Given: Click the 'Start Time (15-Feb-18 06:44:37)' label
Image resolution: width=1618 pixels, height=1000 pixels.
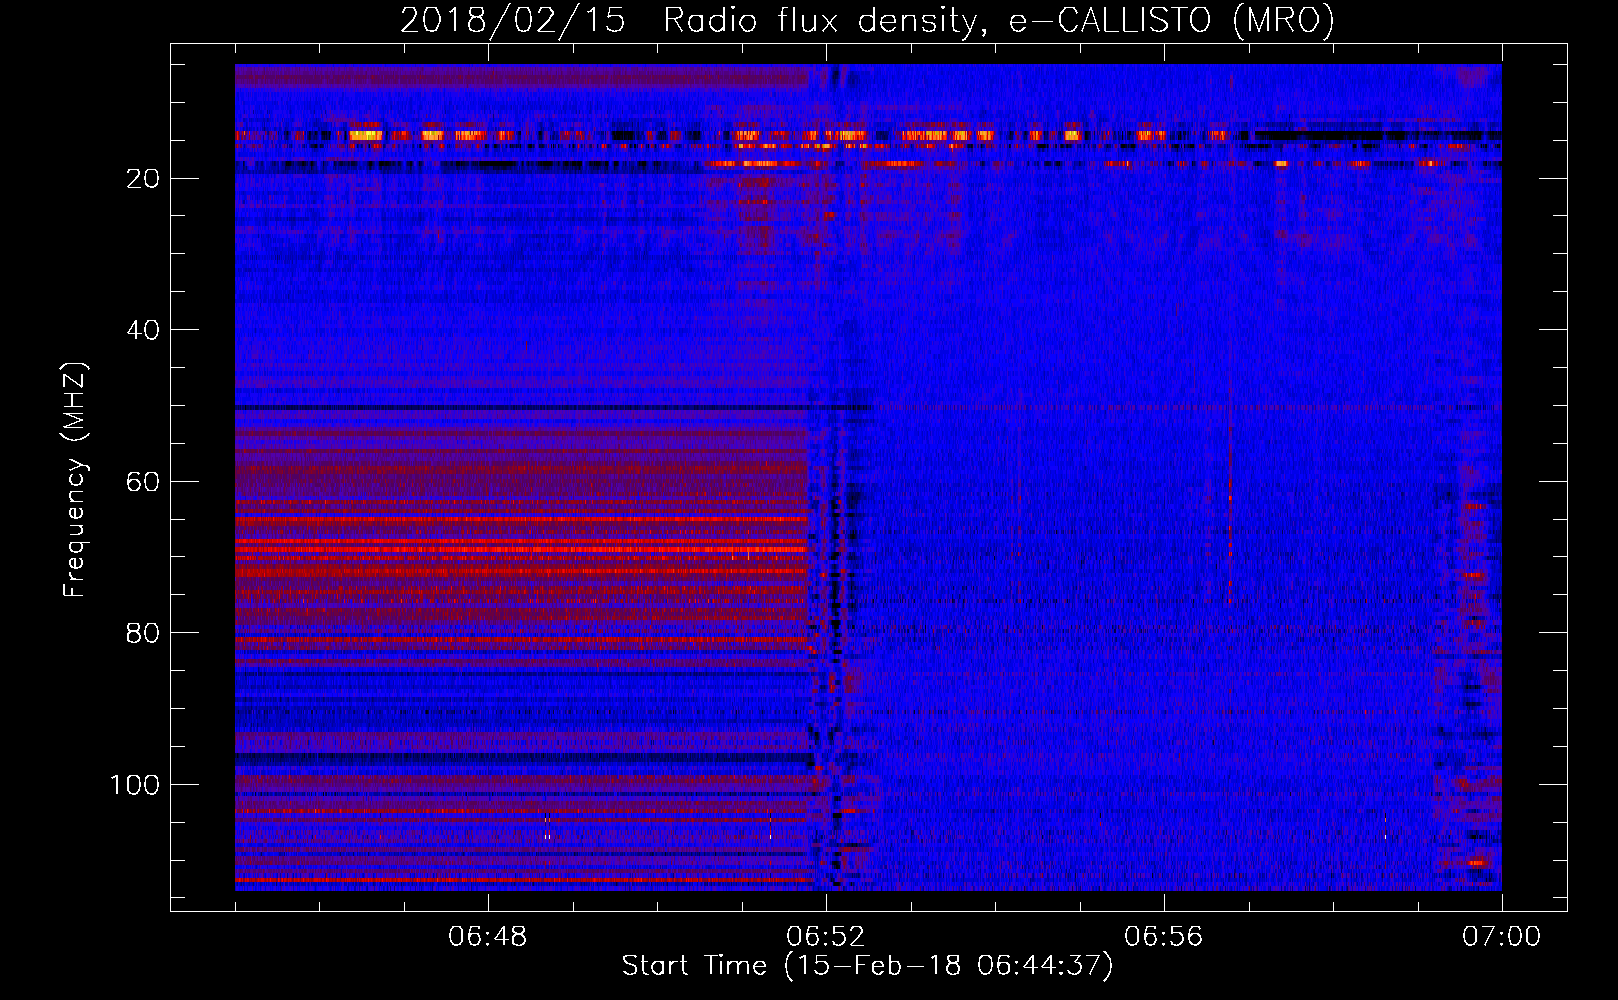Looking at the screenshot, I should point(867,966).
